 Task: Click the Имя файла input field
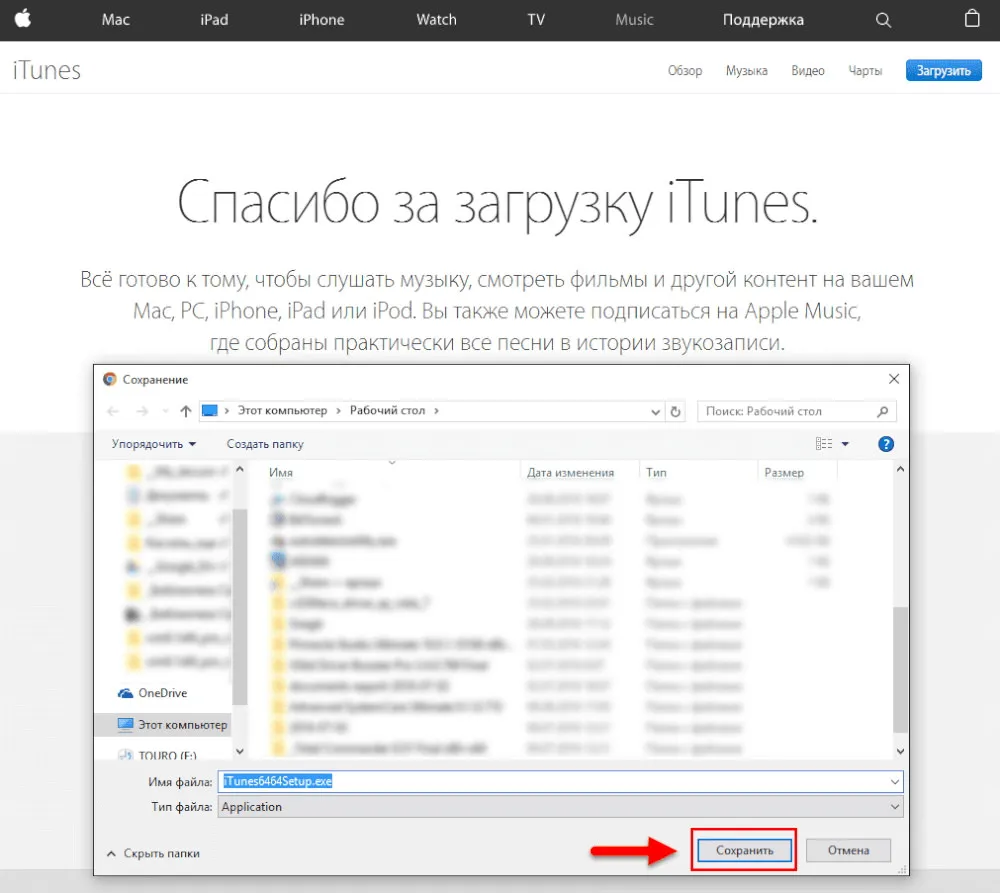[550, 781]
